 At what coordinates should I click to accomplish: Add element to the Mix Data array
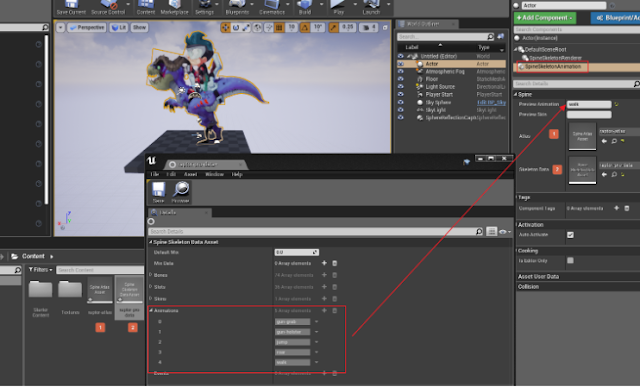(x=324, y=263)
